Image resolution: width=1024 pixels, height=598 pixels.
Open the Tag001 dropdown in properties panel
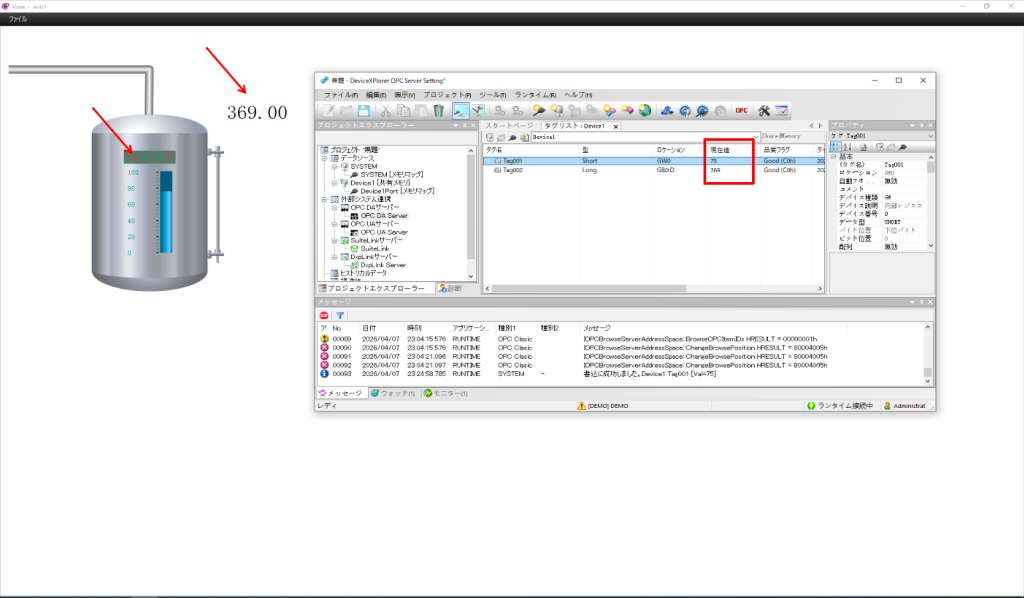click(x=930, y=136)
